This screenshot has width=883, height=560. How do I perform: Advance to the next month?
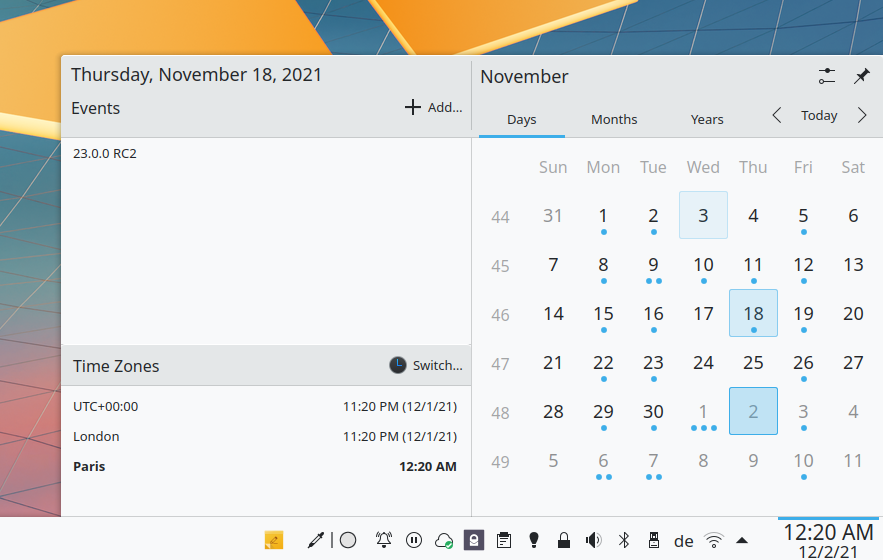[862, 116]
